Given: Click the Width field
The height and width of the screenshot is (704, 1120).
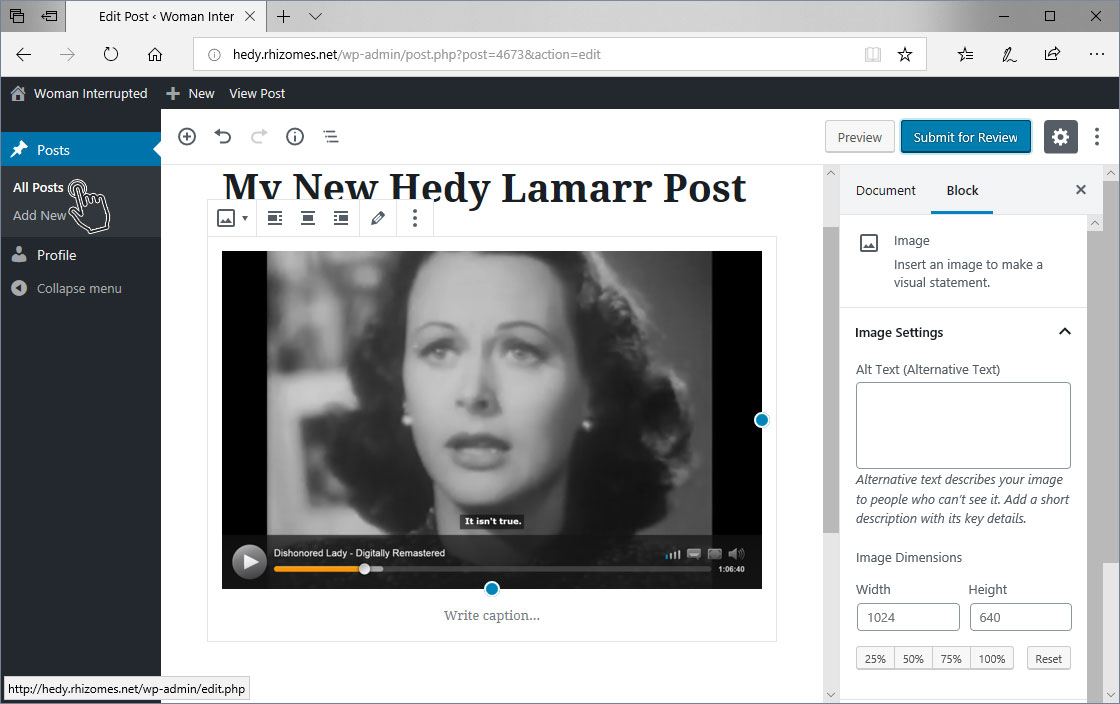Looking at the screenshot, I should pos(908,618).
